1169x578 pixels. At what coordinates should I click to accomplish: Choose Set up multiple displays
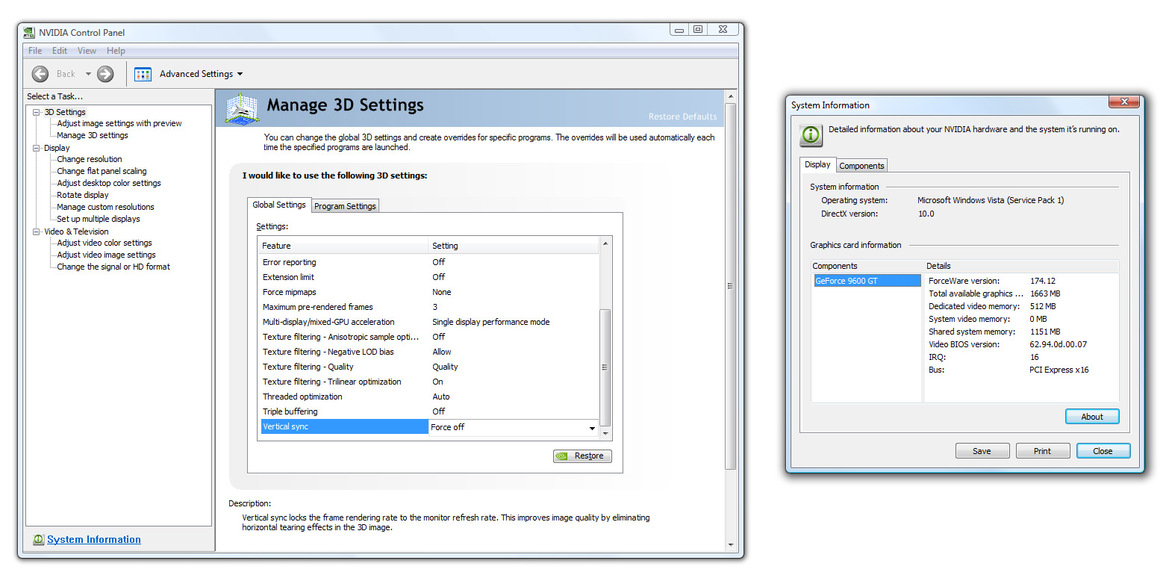click(98, 219)
